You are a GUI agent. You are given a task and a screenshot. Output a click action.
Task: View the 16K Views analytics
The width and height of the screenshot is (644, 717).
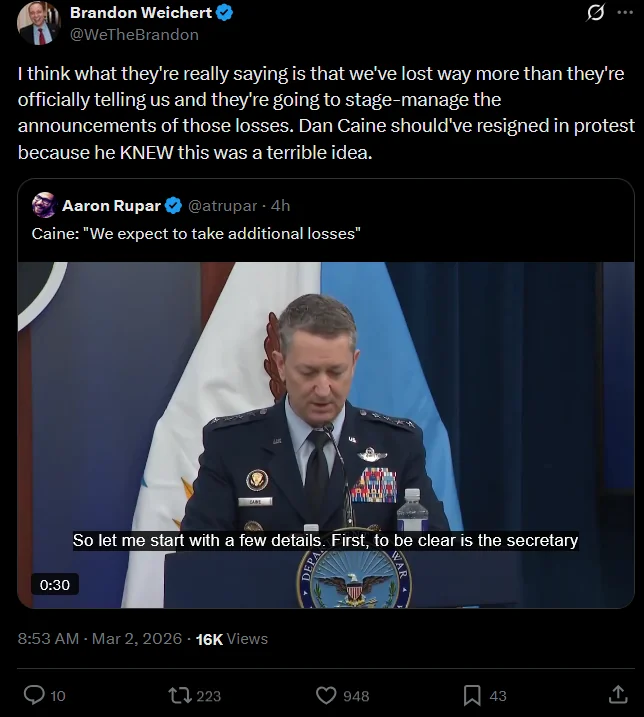232,638
